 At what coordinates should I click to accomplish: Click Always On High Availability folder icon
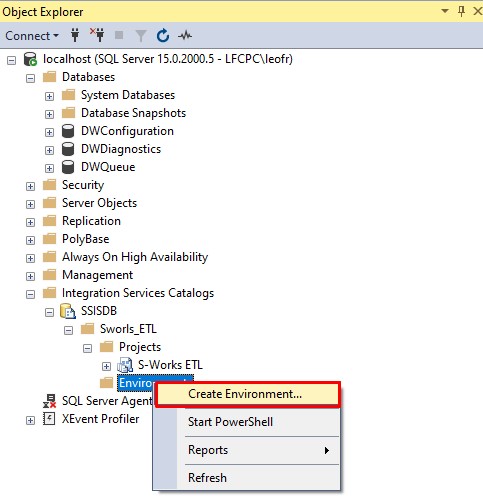49,257
